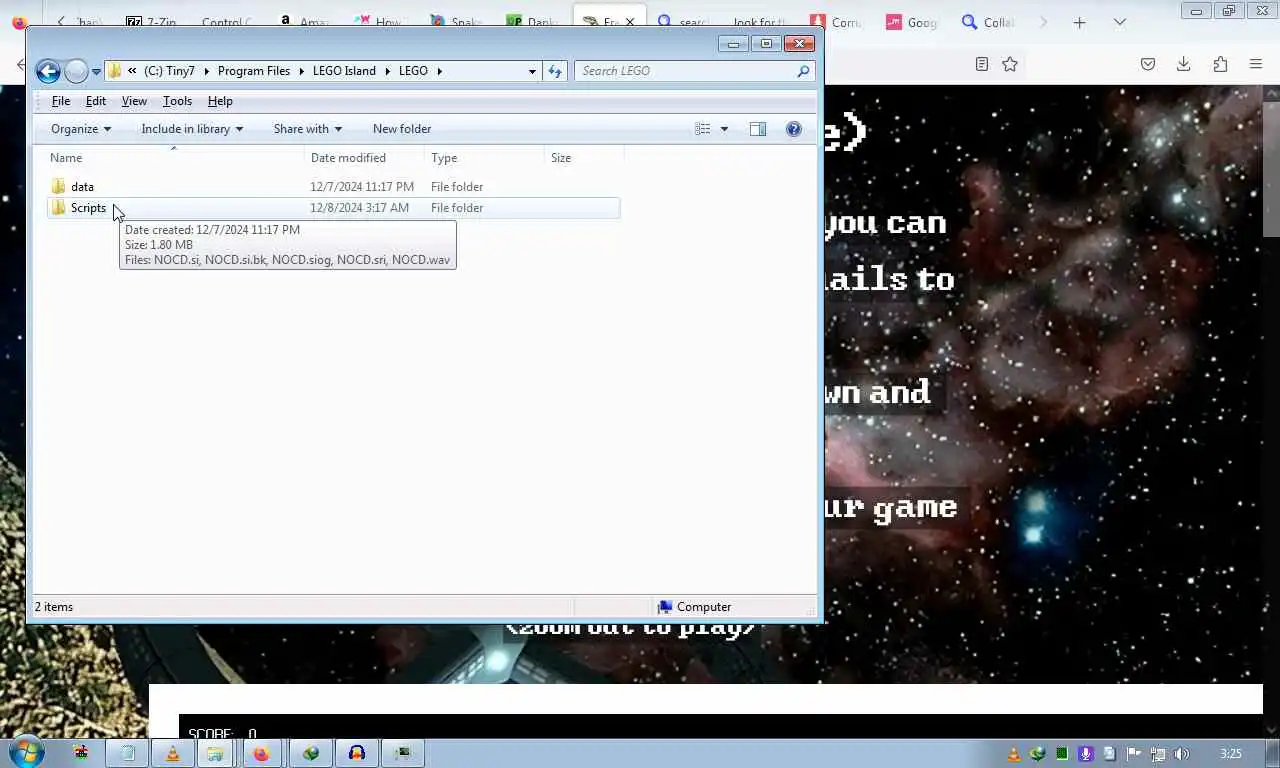Open the view options arrow (More options)
Viewport: 1280px width, 768px height.
point(724,129)
